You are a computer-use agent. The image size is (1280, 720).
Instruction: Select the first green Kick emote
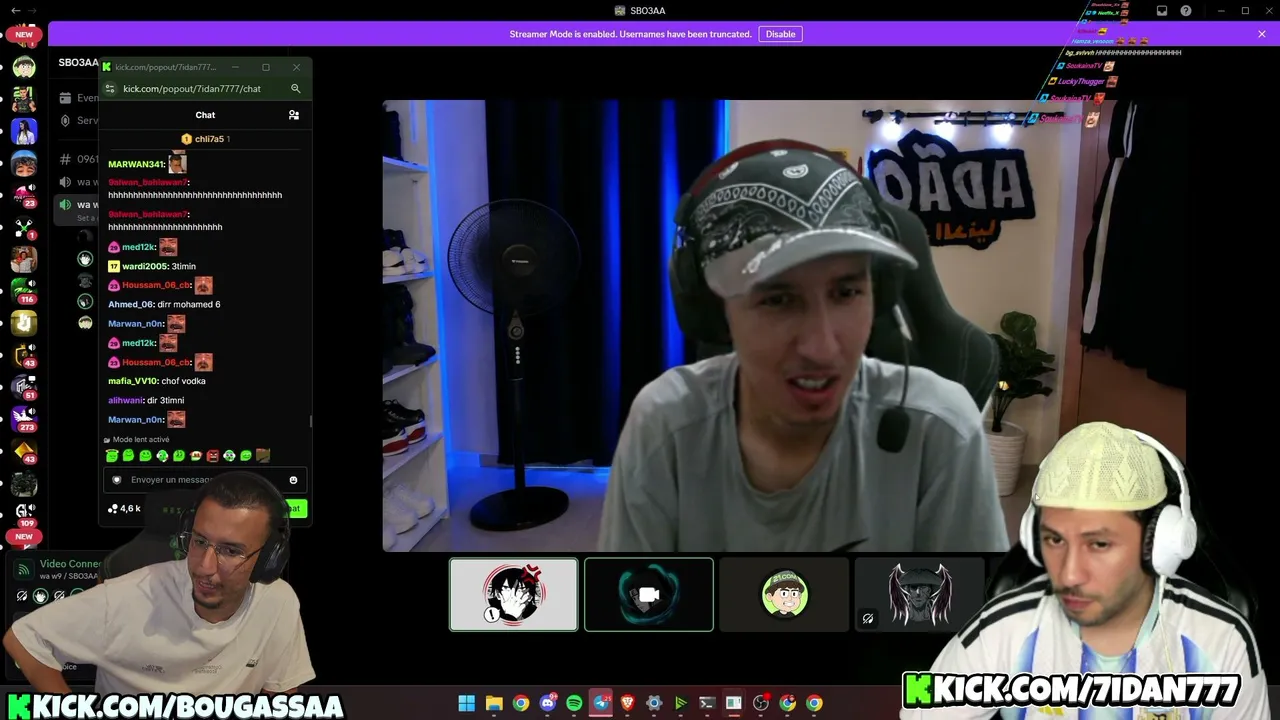[112, 456]
